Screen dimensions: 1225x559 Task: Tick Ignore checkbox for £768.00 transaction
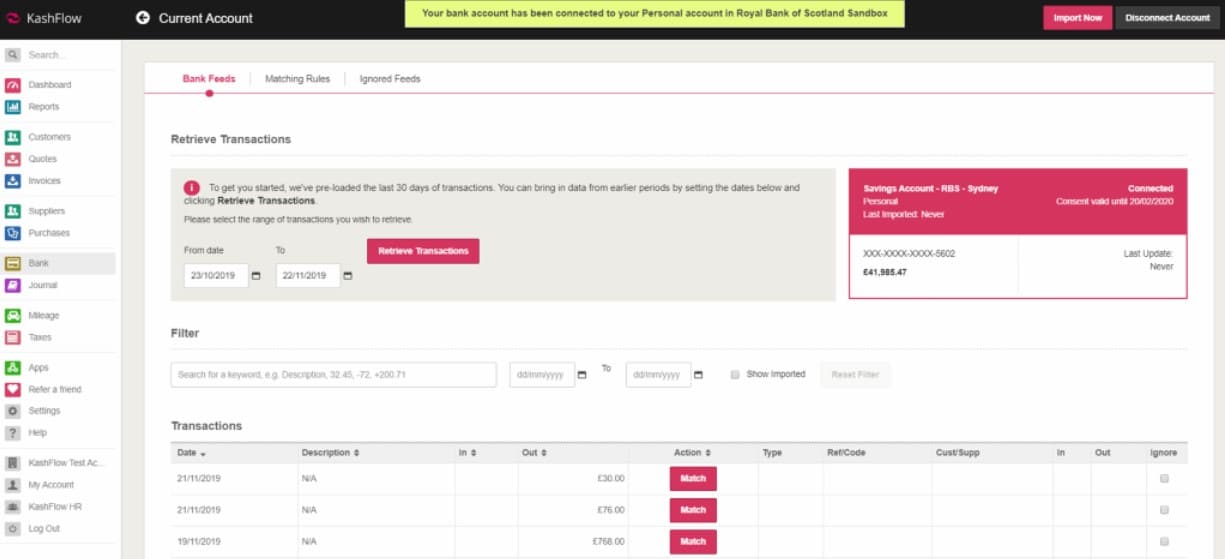pyautogui.click(x=1164, y=541)
